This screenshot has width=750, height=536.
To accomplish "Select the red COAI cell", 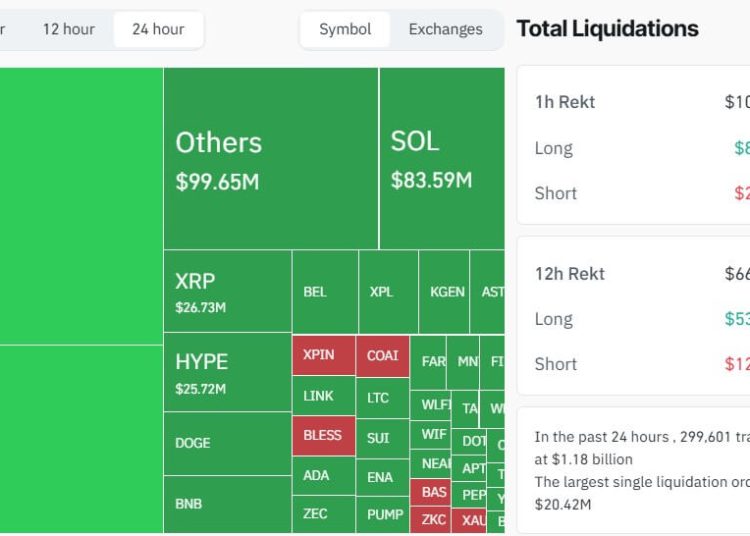I will 382,355.
